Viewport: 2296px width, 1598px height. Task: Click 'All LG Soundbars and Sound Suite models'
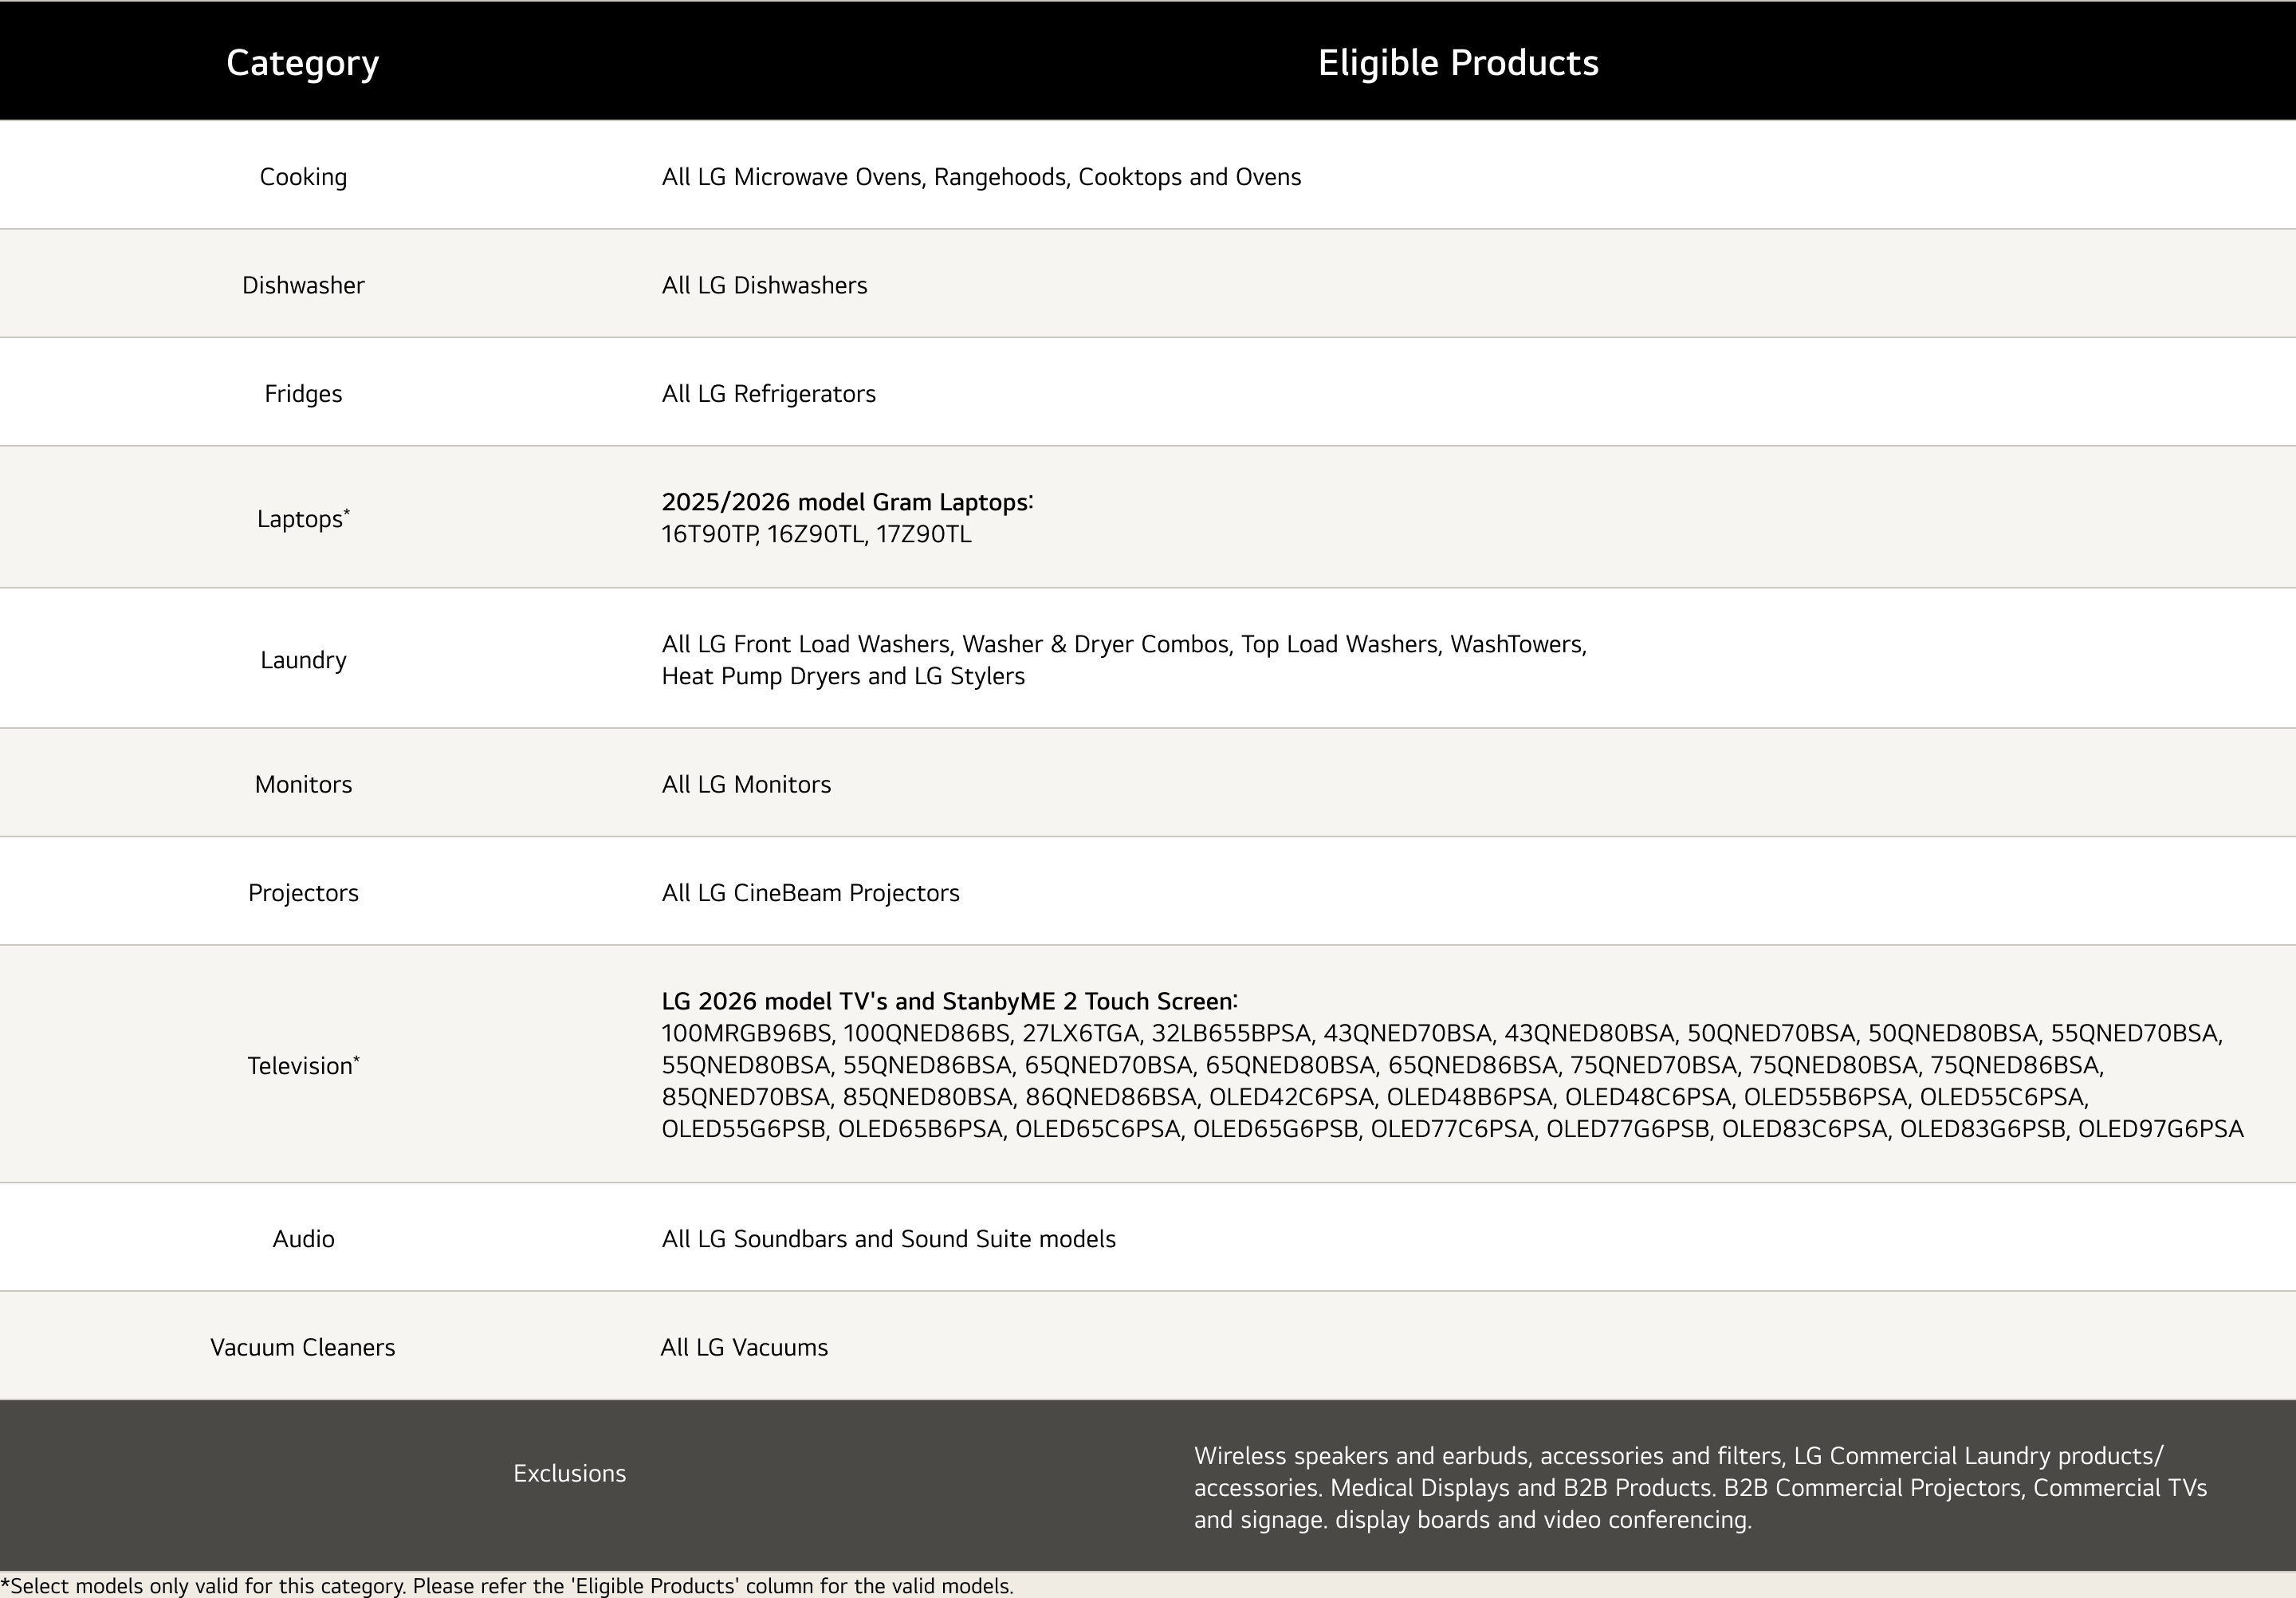point(888,1239)
